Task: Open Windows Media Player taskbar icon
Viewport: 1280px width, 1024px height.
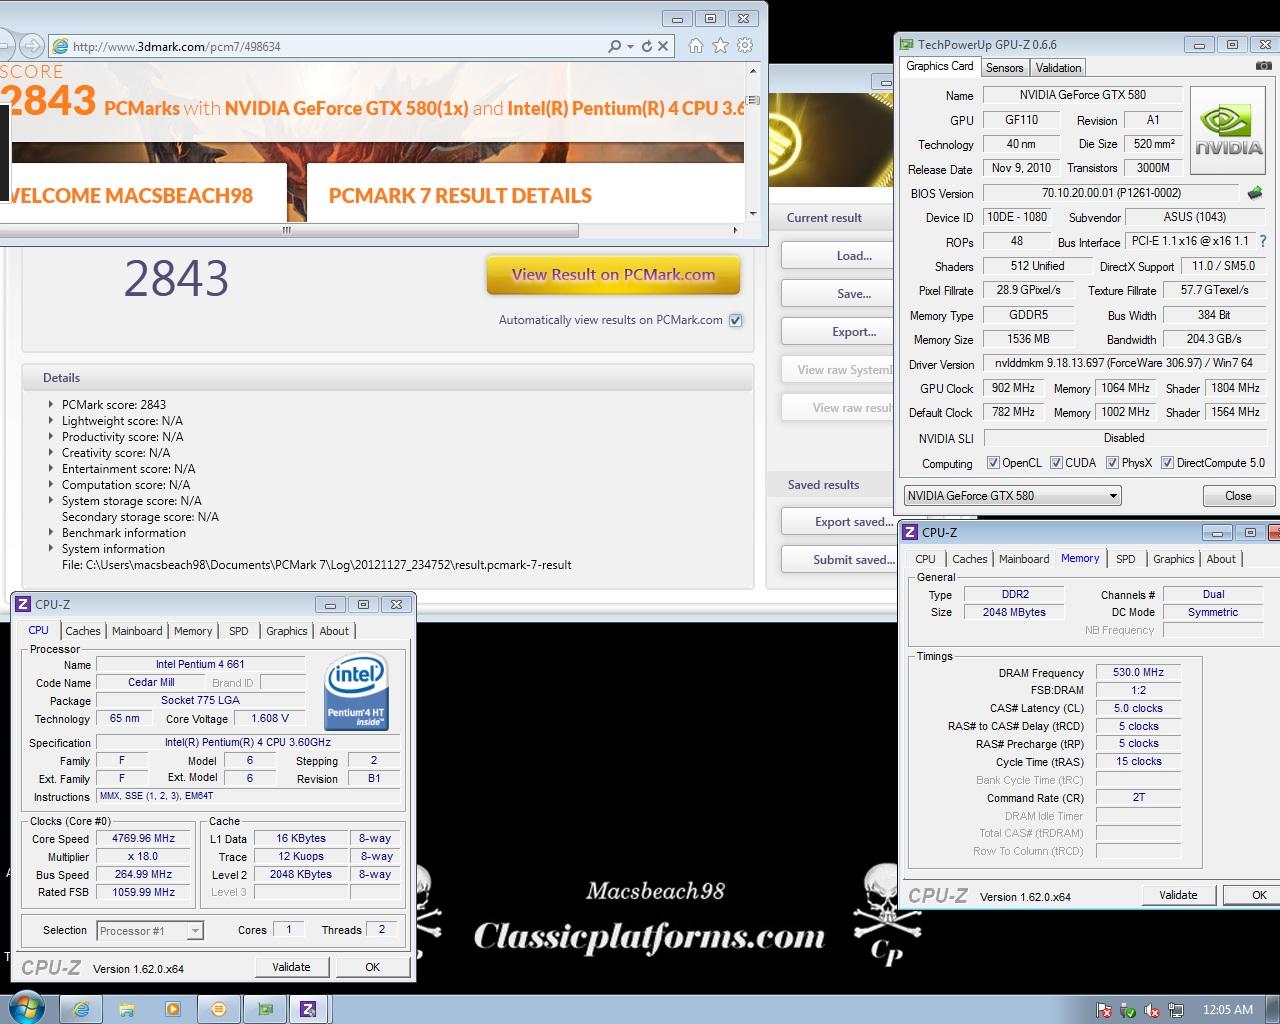Action: click(173, 1009)
